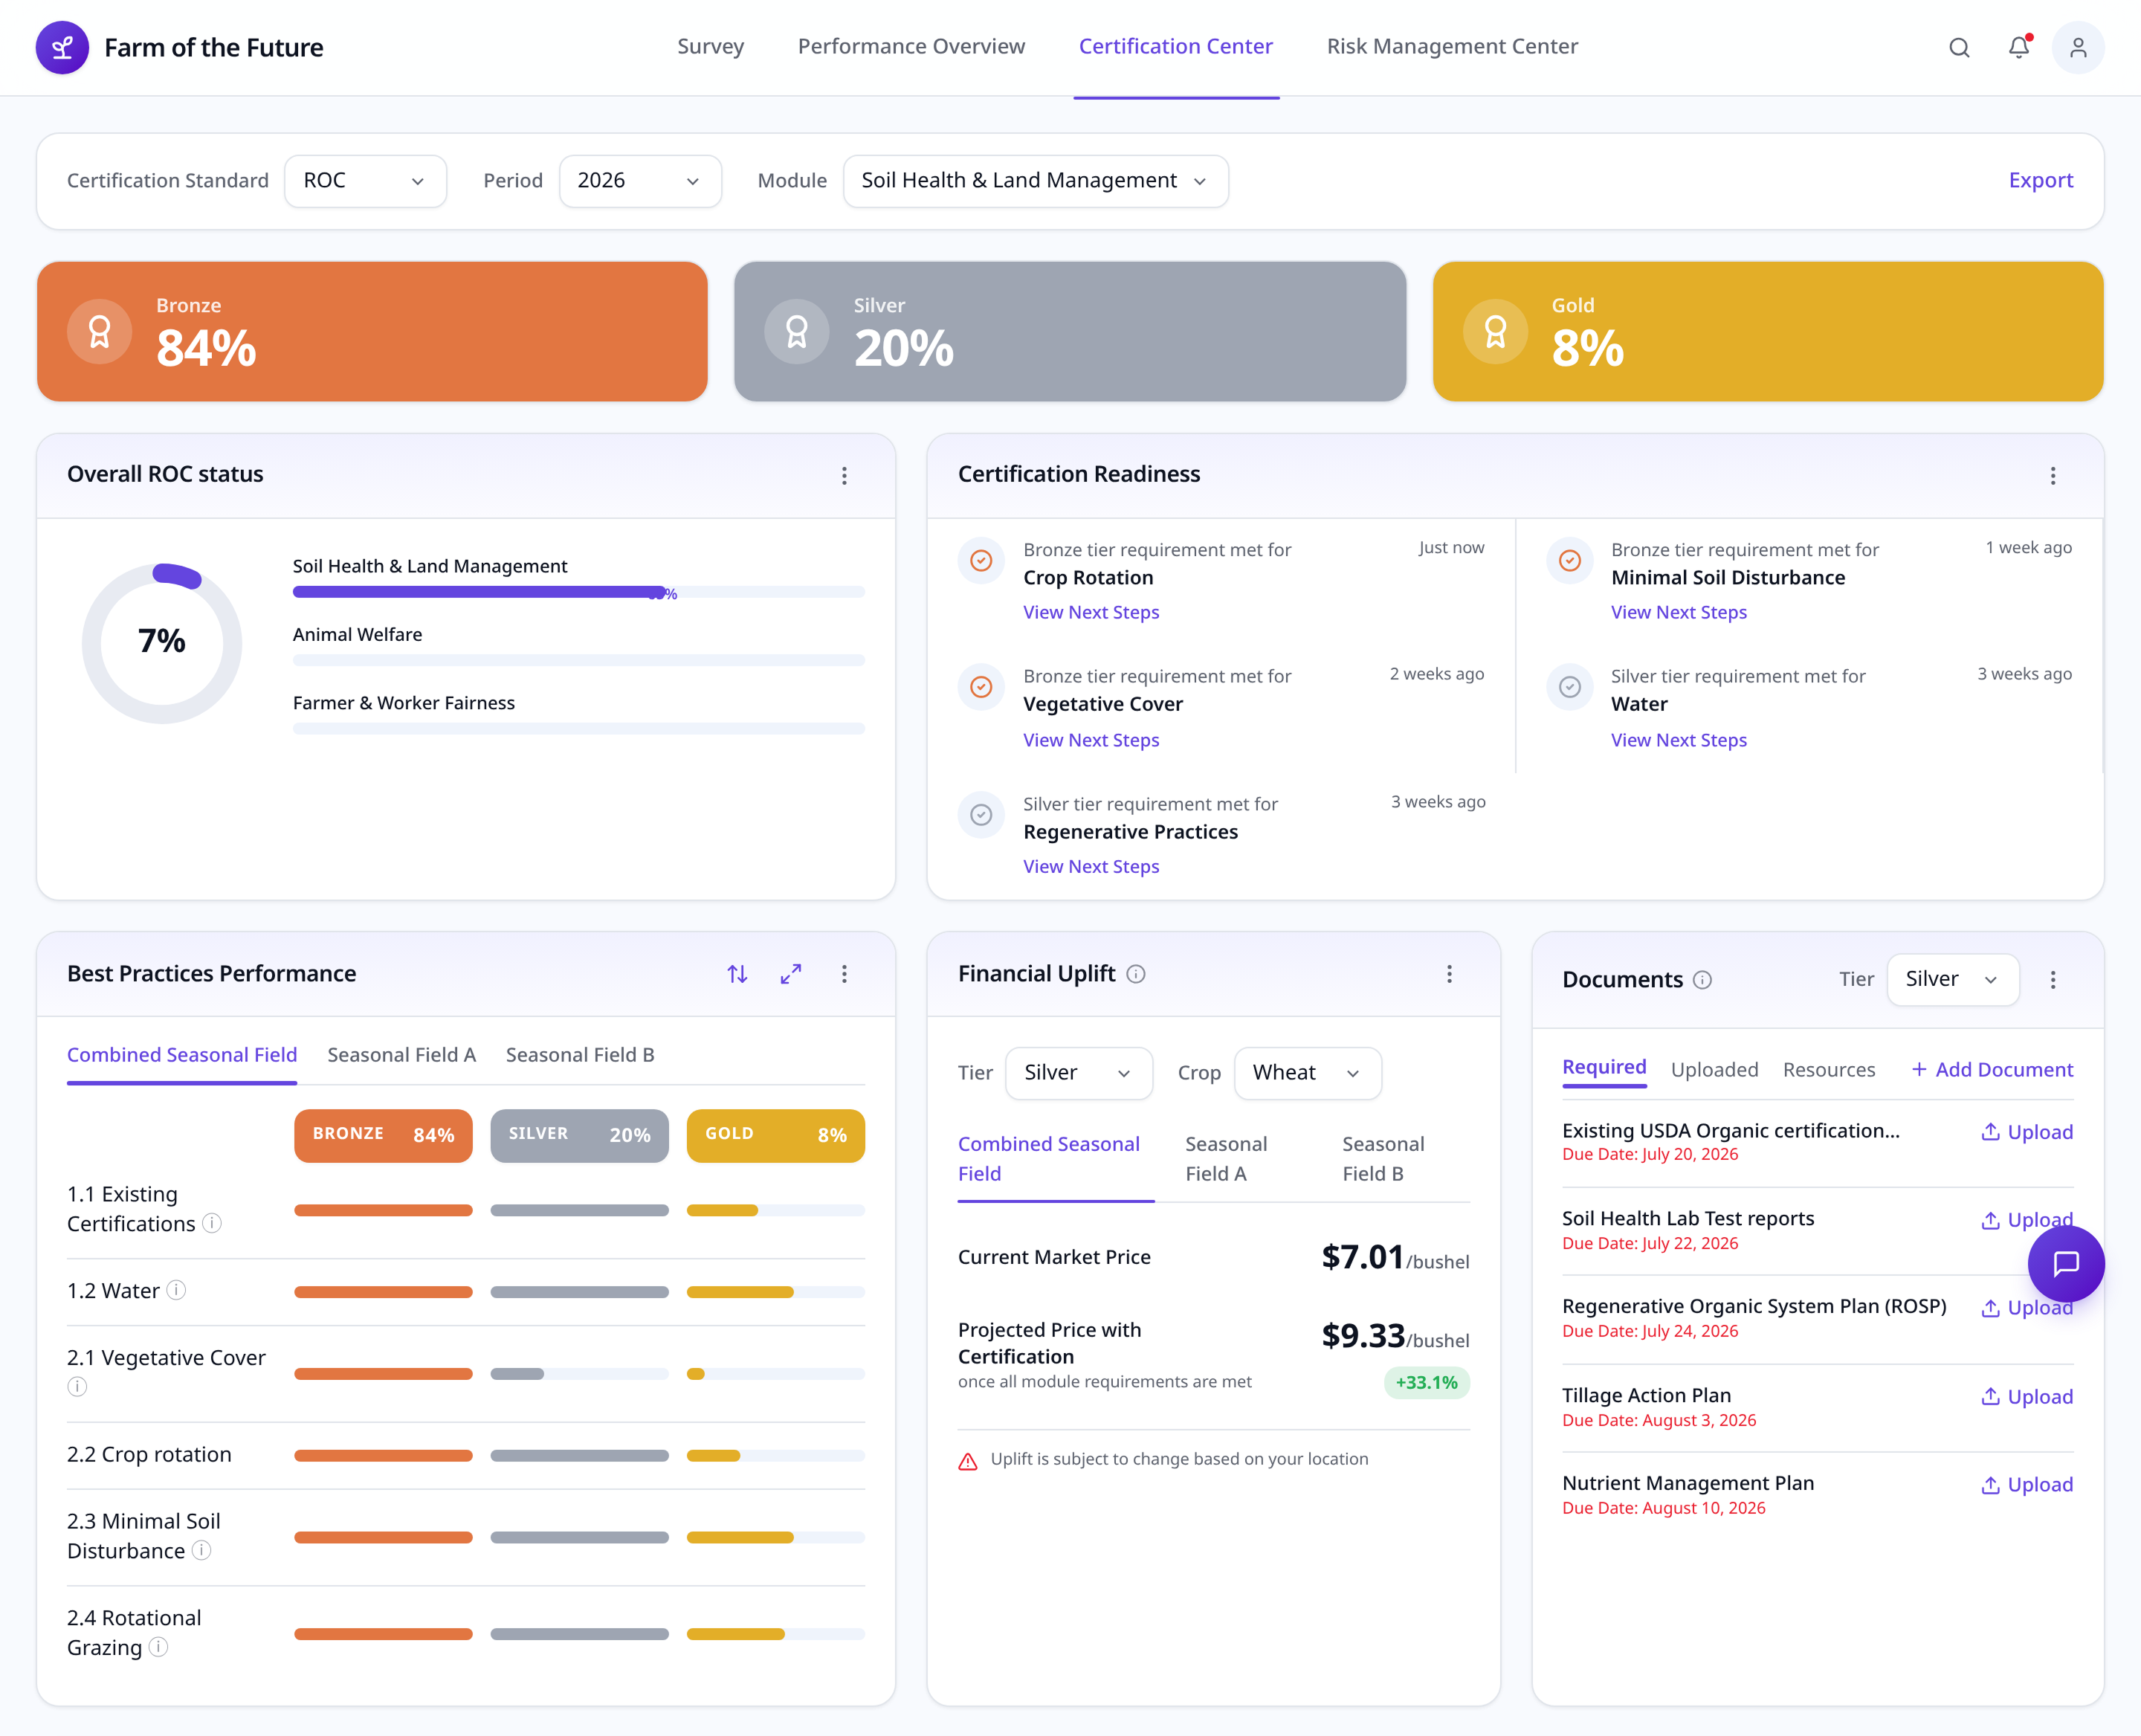Switch to Seasonal Field A in Financial Uplift
Image resolution: width=2141 pixels, height=1736 pixels.
1226,1158
